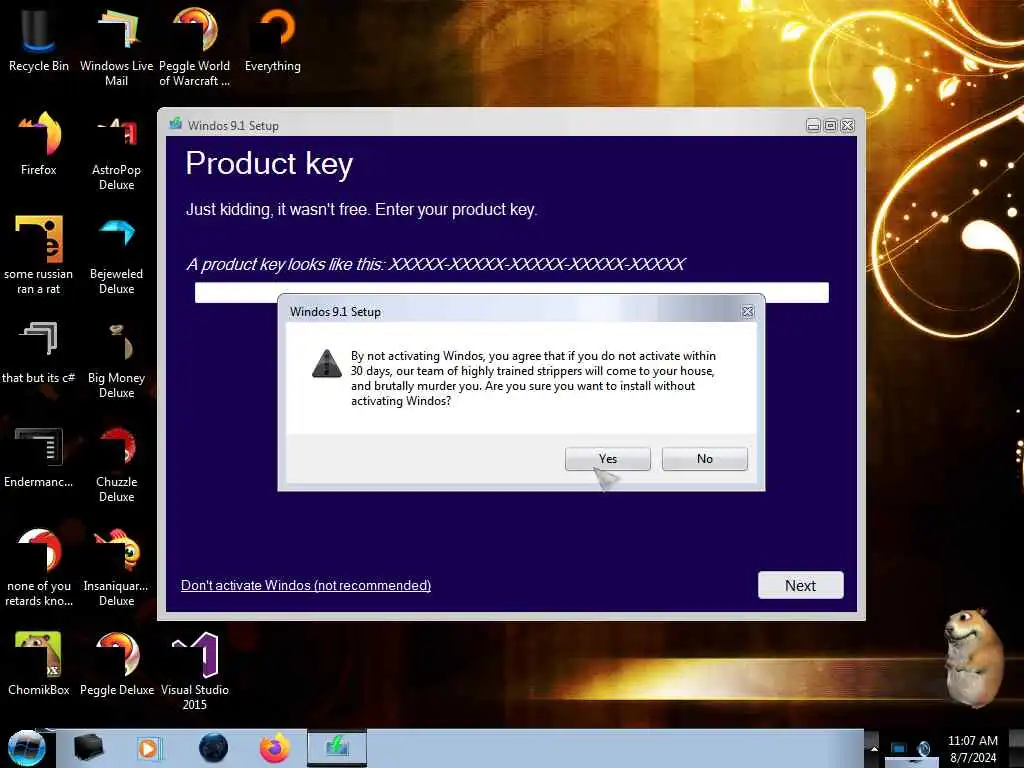The height and width of the screenshot is (768, 1024).
Task: Launch Chuzzle Deluxe desktop icon
Action: click(x=116, y=464)
